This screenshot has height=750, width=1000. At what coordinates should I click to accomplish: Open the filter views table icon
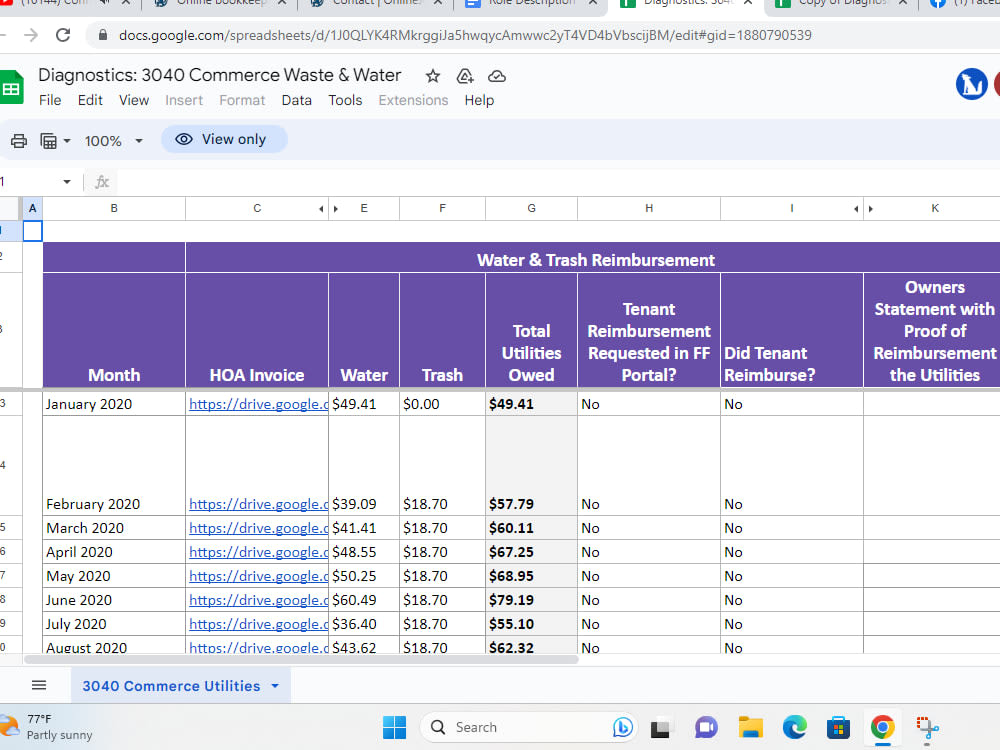click(55, 140)
